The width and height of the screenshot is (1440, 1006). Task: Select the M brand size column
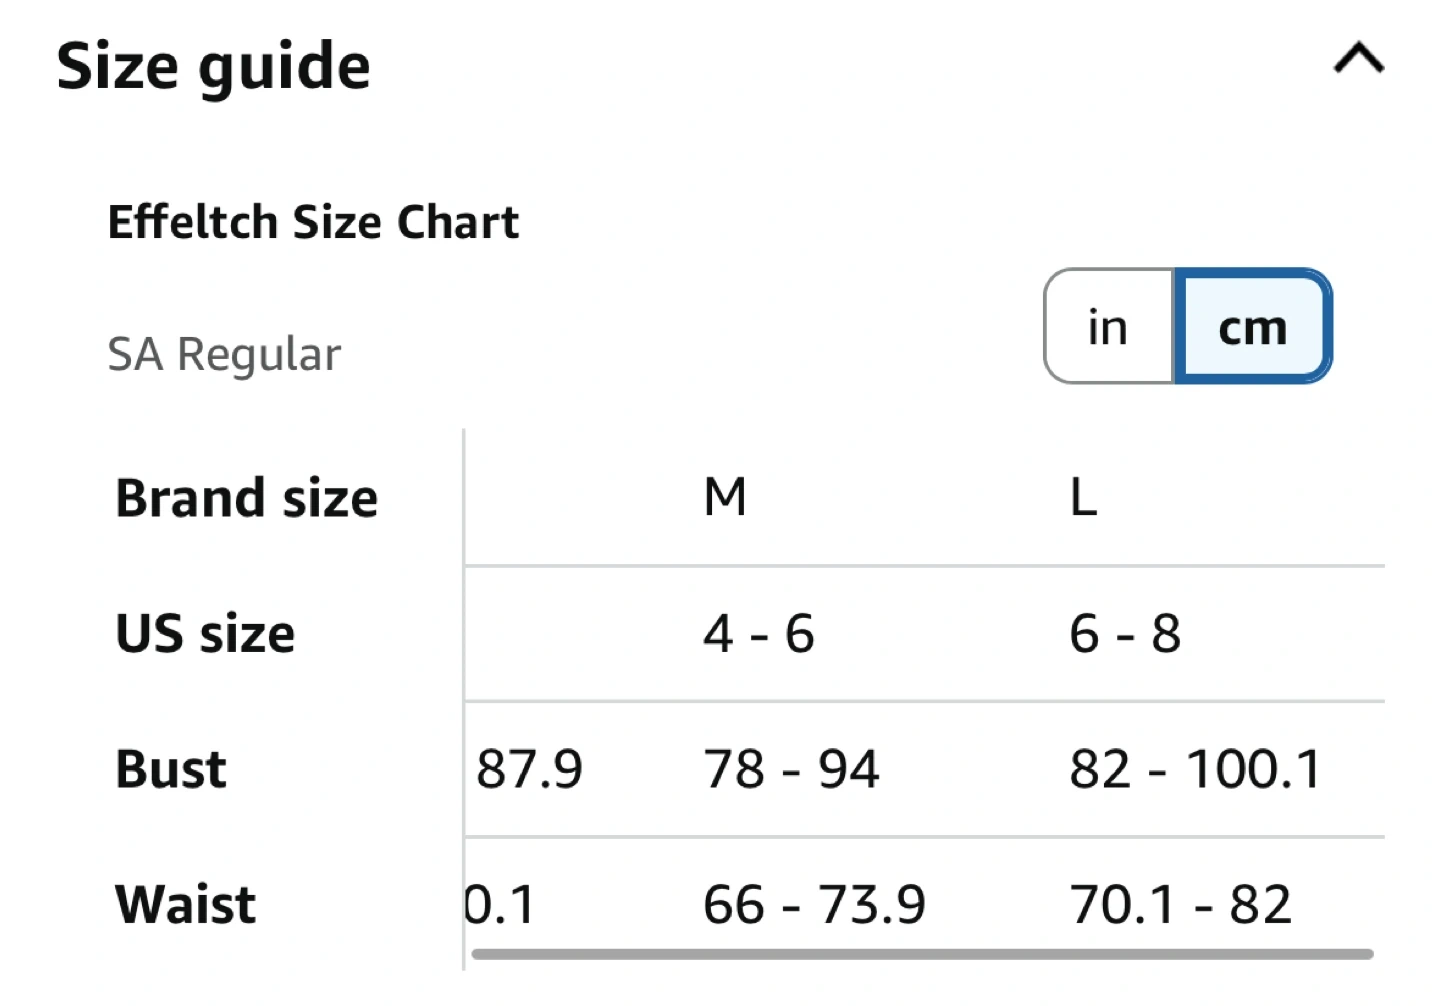pyautogui.click(x=725, y=497)
